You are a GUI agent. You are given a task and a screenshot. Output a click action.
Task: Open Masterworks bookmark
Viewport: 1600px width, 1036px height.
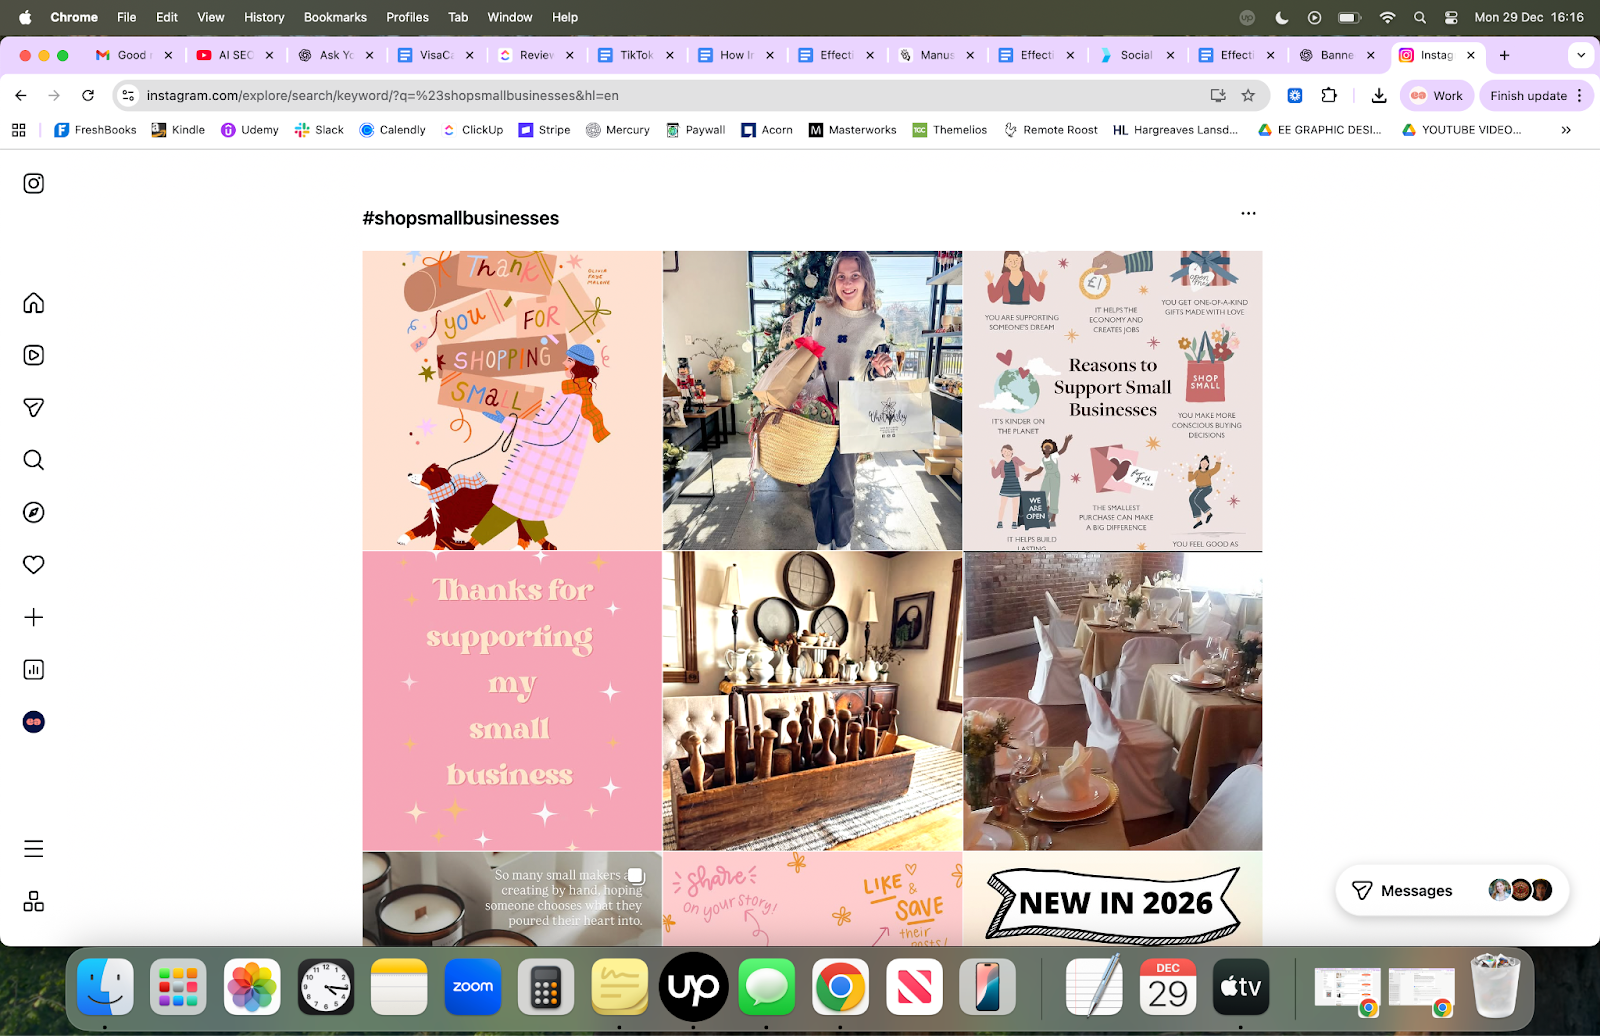853,130
